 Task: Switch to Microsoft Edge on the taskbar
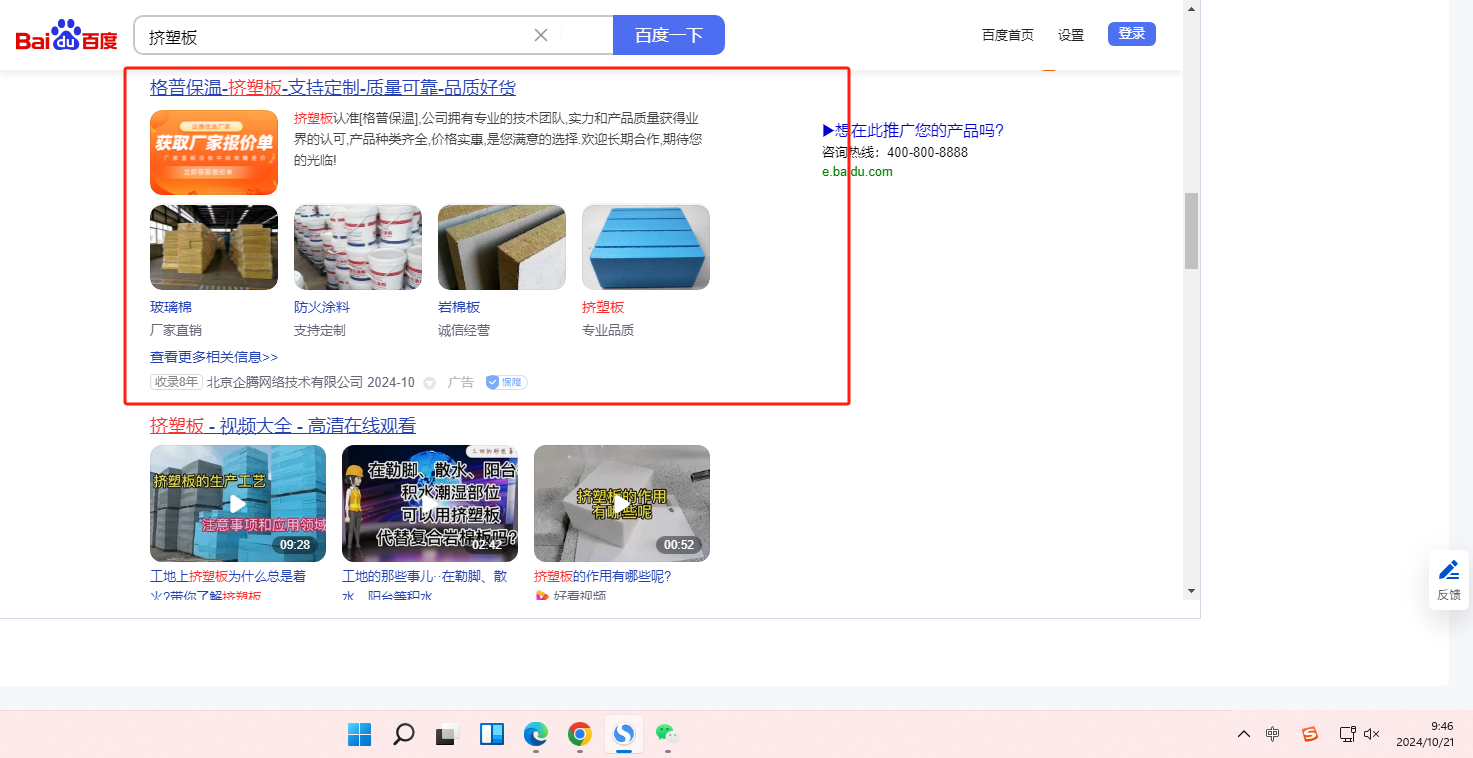536,735
